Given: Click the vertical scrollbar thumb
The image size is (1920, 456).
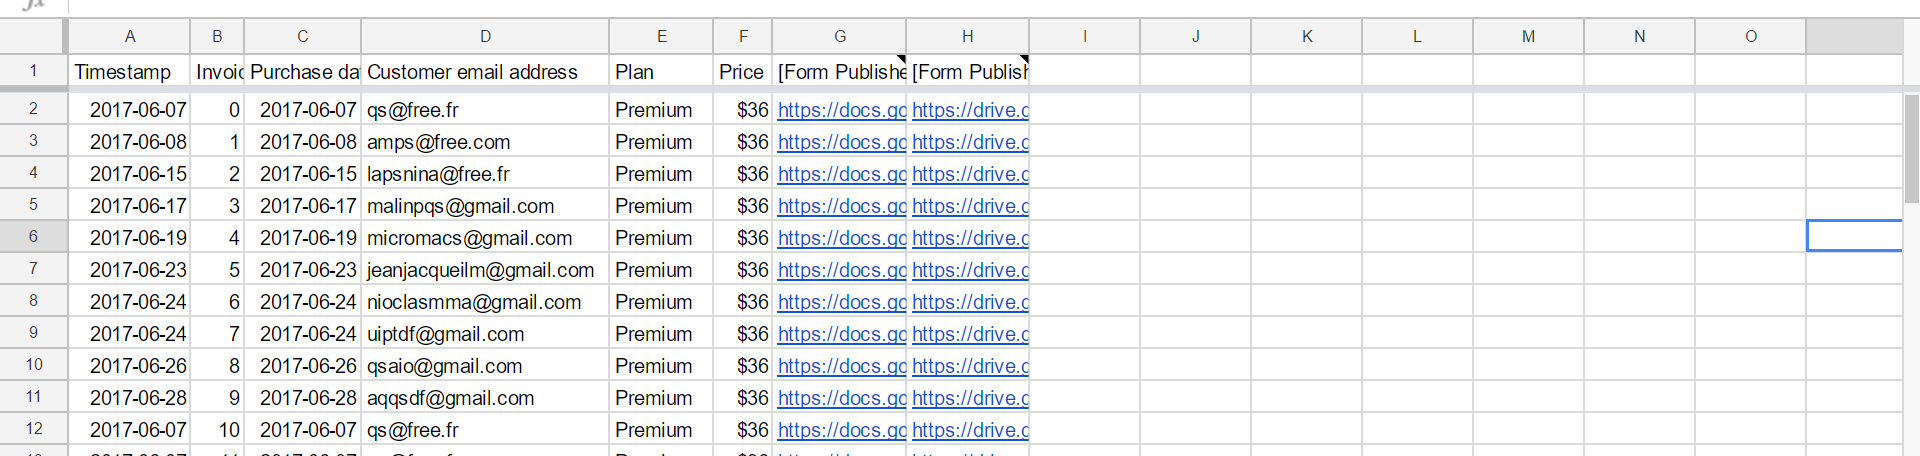Looking at the screenshot, I should click(x=1911, y=149).
